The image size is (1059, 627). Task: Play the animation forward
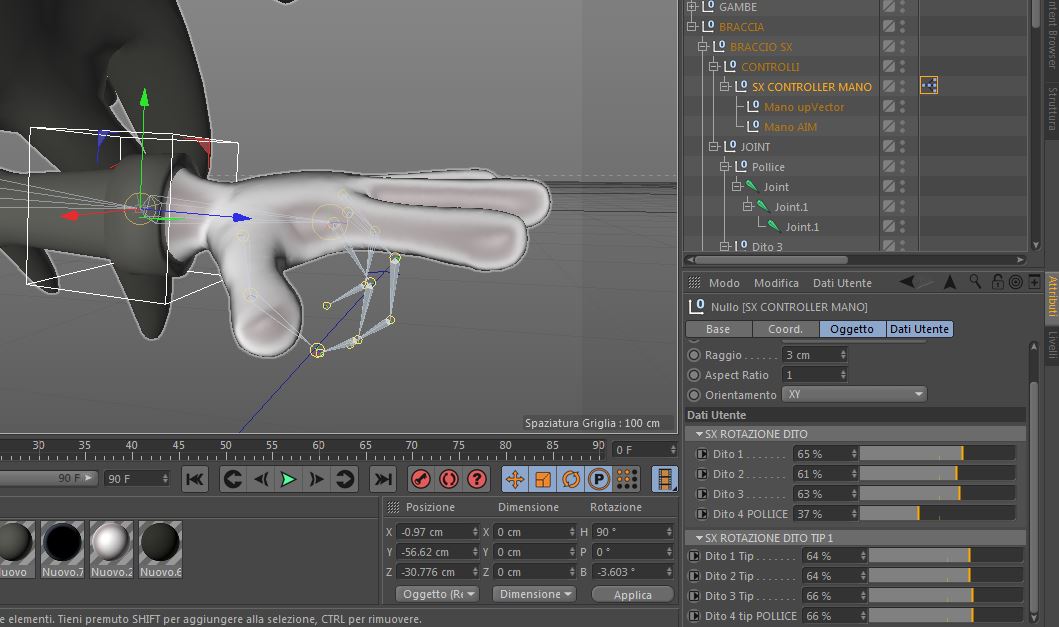point(288,480)
